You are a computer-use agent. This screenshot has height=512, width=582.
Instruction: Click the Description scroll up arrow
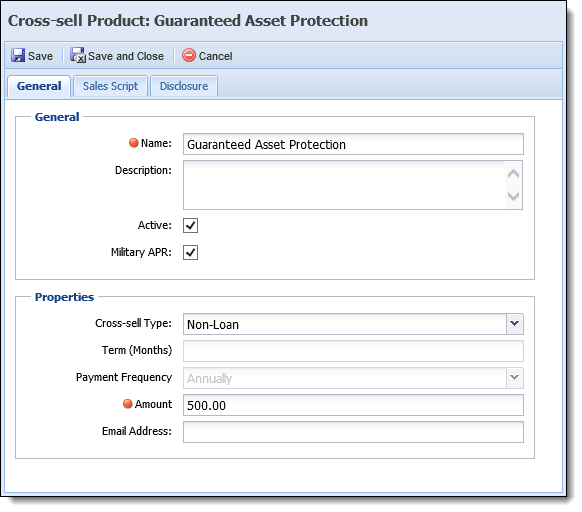[513, 174]
